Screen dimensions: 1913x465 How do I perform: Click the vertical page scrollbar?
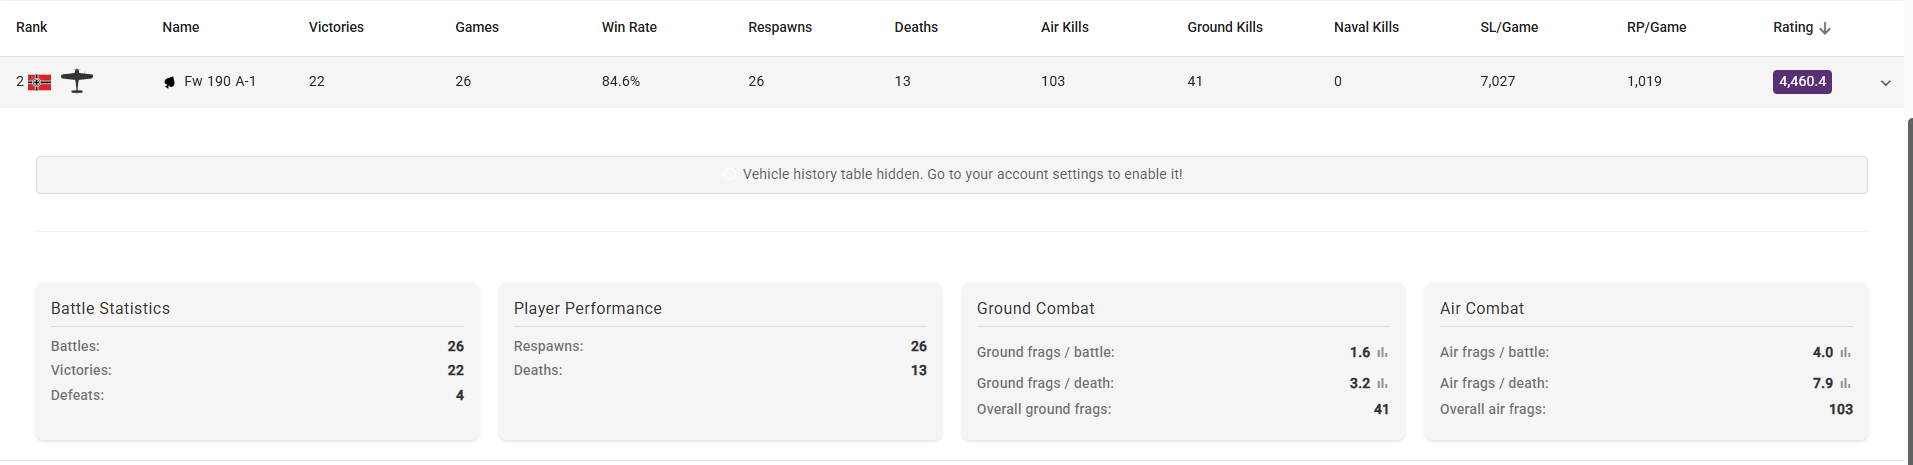(1909, 290)
